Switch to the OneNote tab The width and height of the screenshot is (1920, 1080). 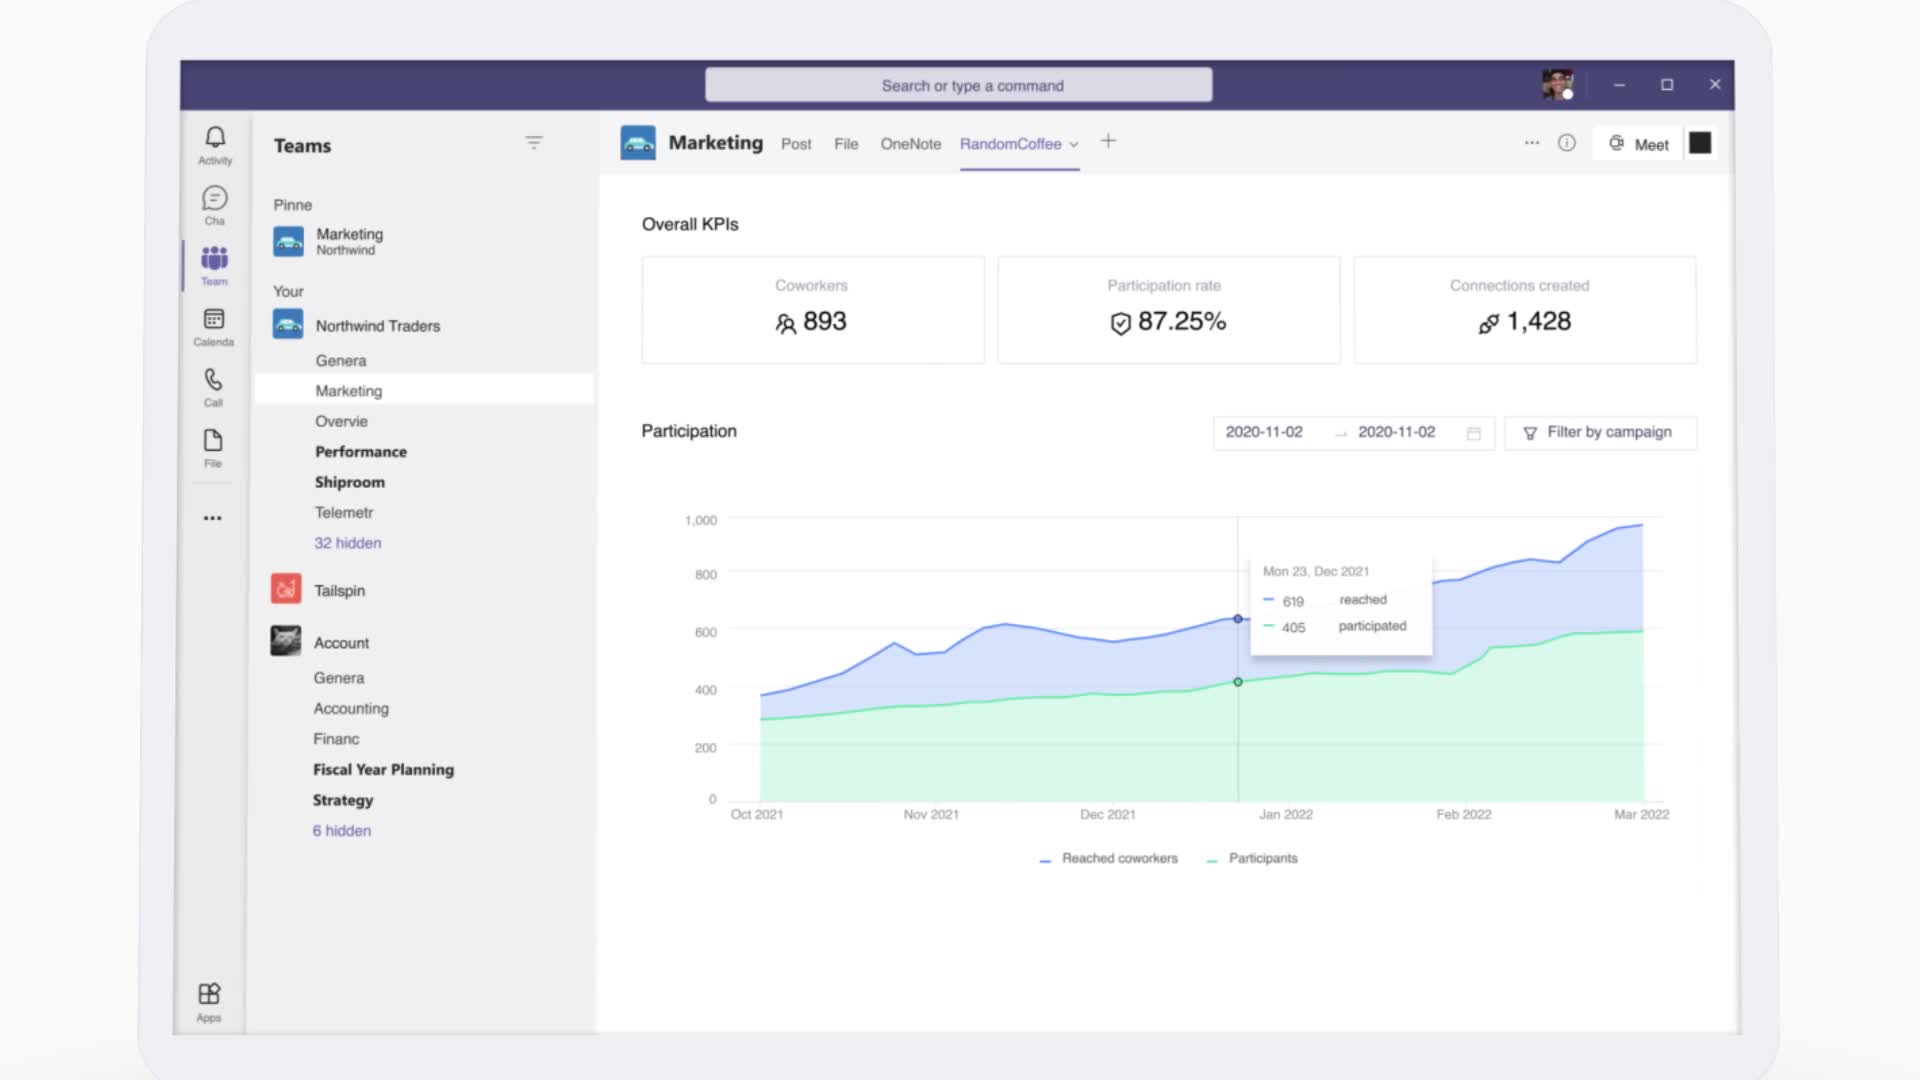(910, 144)
